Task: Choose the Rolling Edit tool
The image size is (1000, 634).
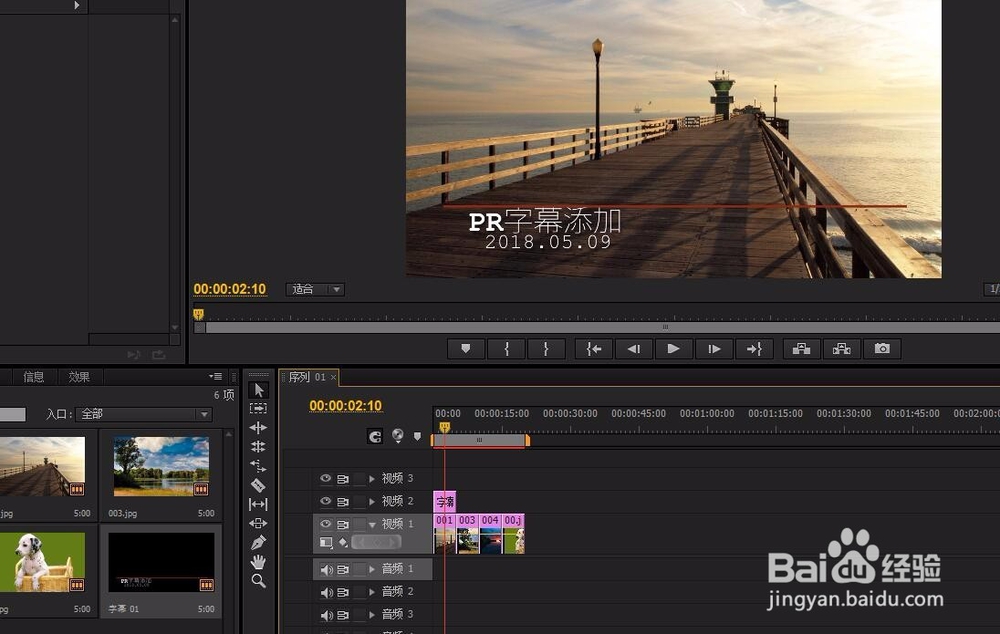Action: coord(258,446)
